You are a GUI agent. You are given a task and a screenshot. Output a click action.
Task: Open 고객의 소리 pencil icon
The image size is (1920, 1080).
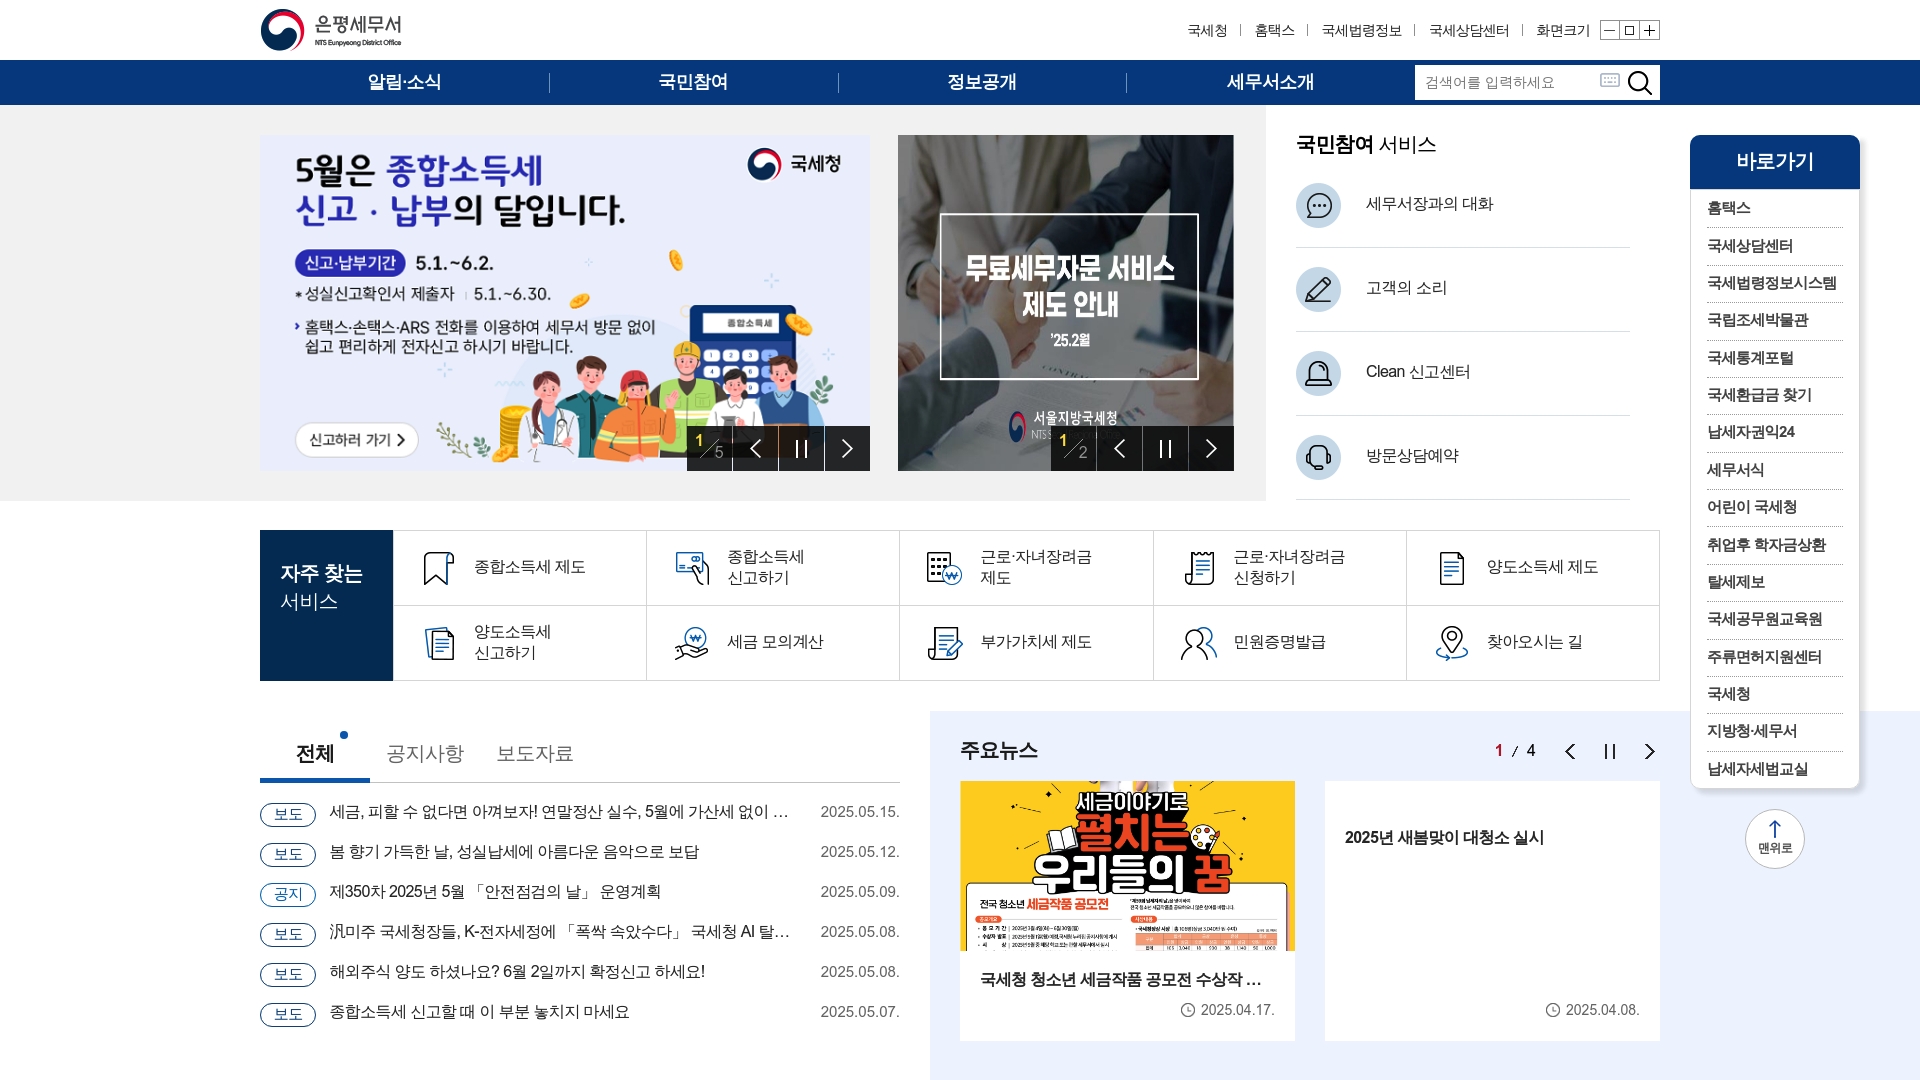pos(1318,289)
